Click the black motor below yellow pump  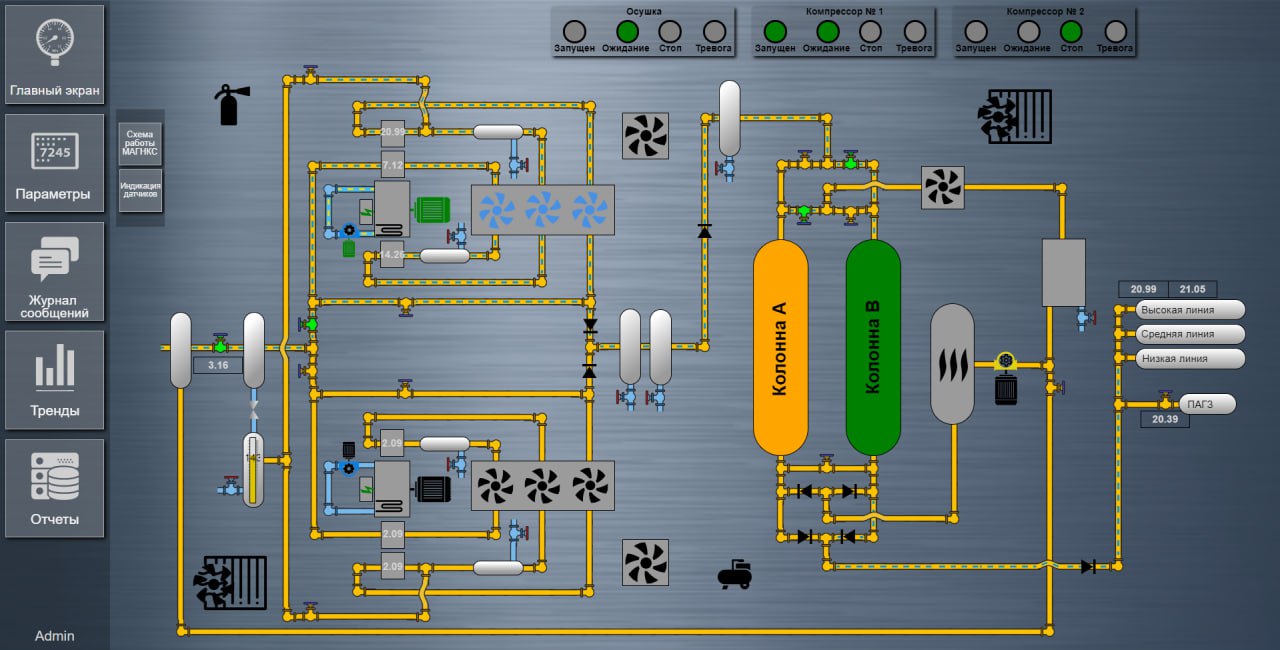click(x=1006, y=388)
